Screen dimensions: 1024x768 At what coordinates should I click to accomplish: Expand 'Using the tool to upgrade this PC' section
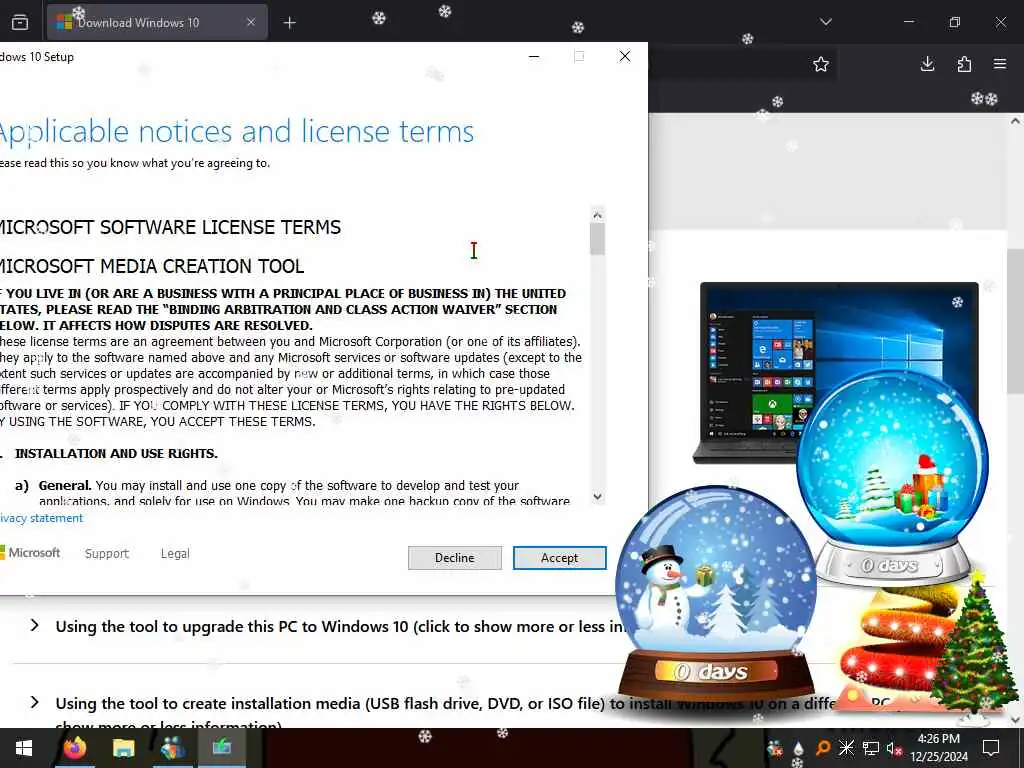point(35,626)
